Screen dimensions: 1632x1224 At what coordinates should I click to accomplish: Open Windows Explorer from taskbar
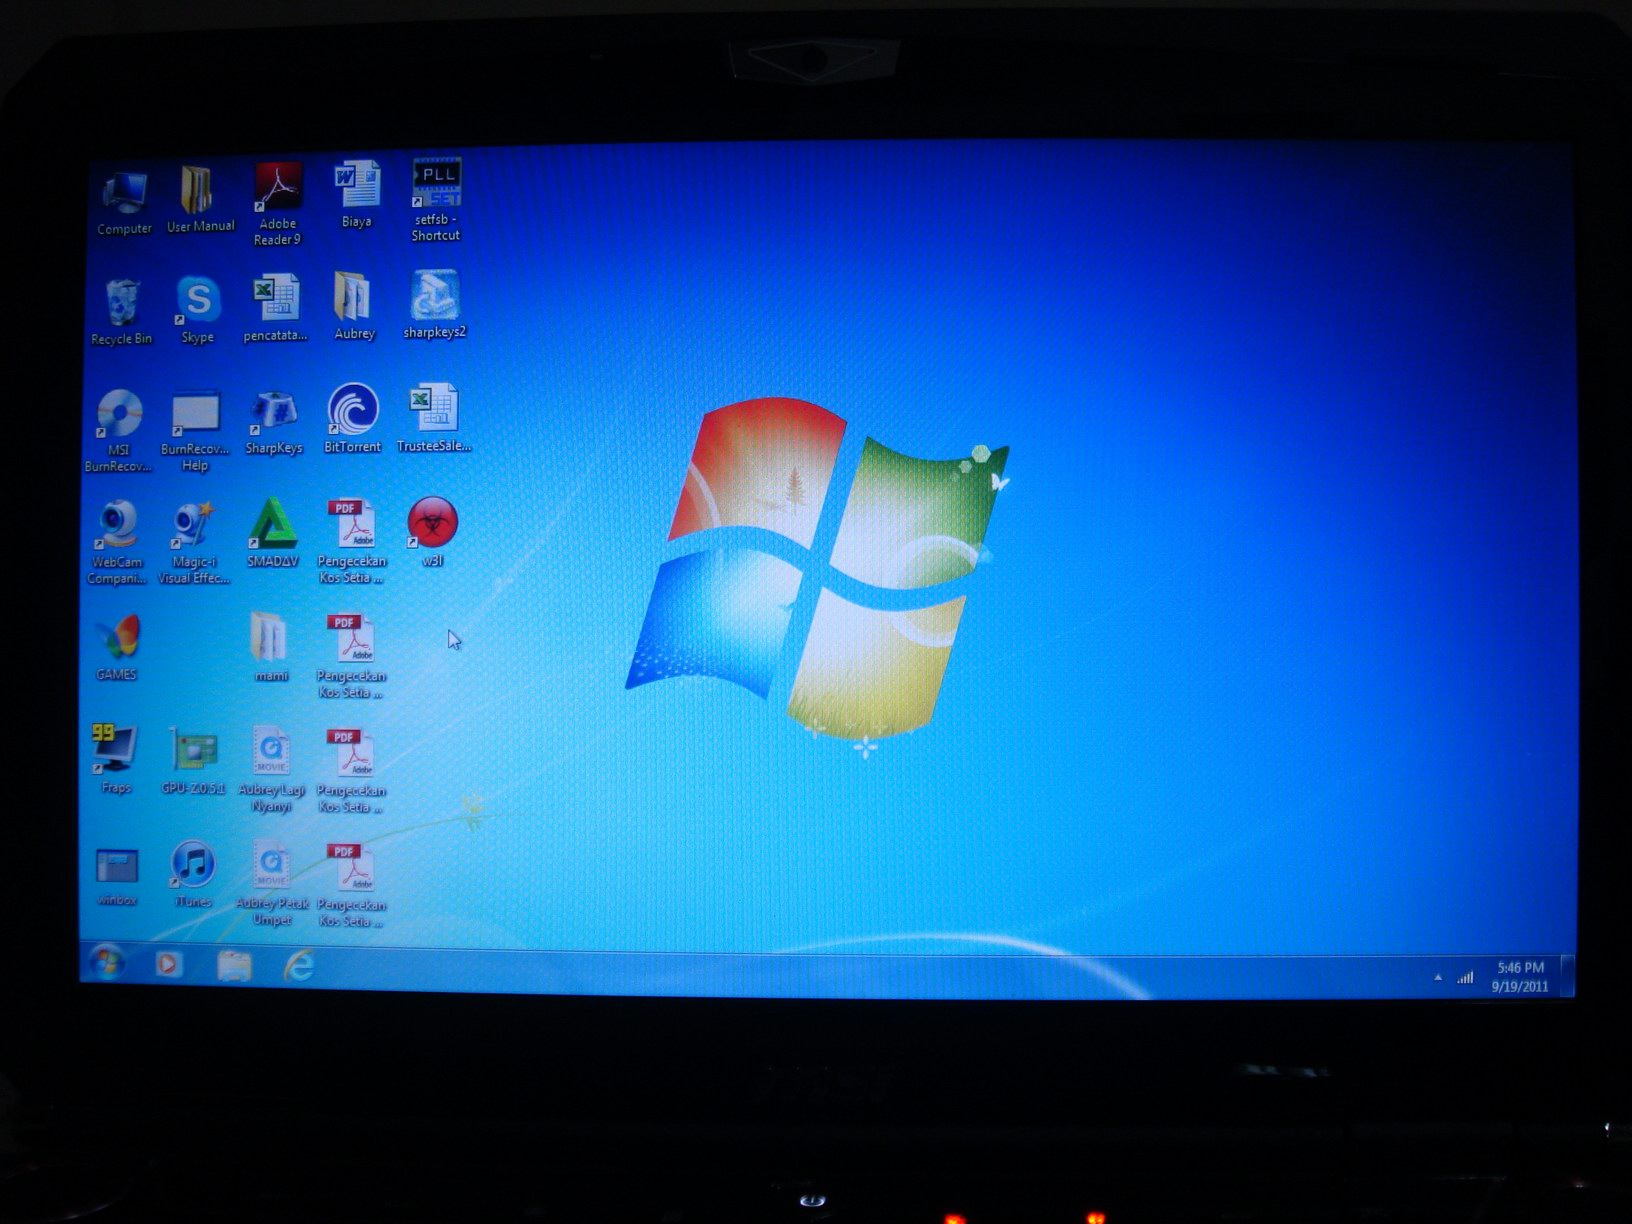(234, 965)
